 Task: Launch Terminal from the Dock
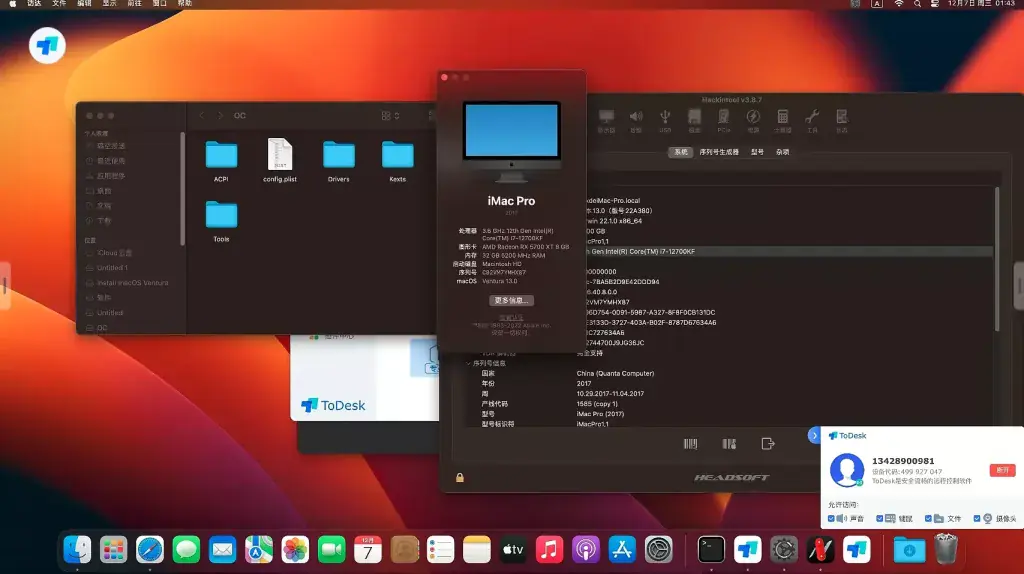click(711, 550)
